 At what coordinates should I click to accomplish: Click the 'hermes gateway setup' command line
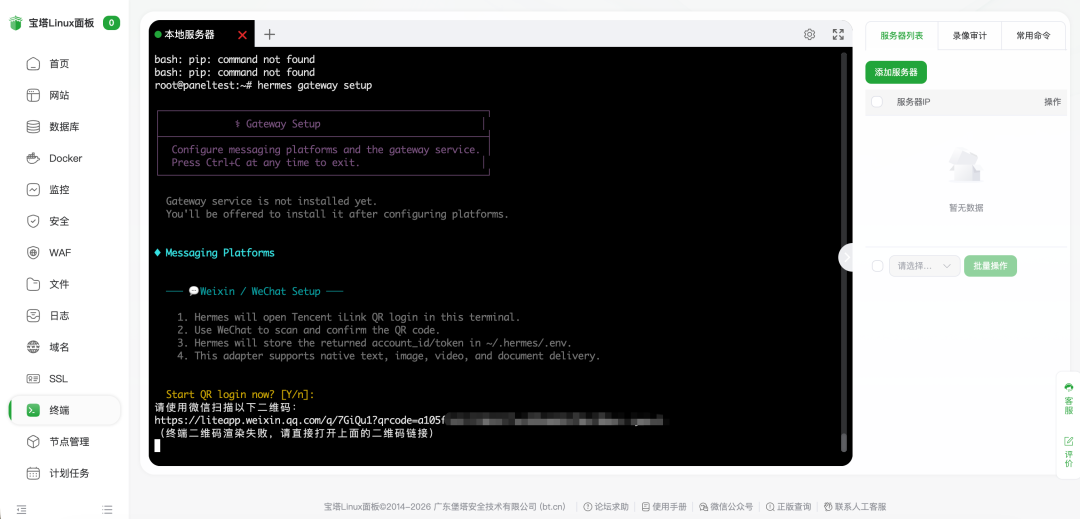point(314,85)
